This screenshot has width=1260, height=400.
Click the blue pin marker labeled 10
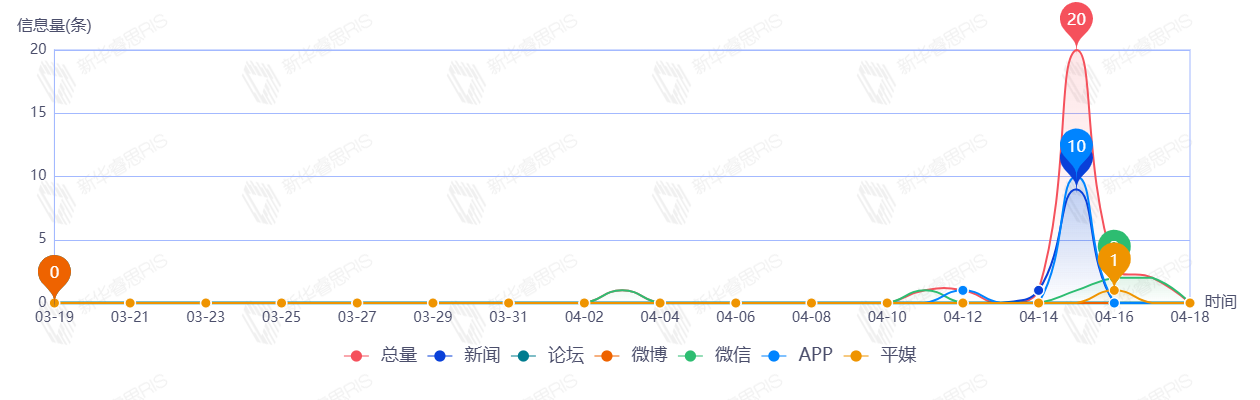click(1076, 147)
